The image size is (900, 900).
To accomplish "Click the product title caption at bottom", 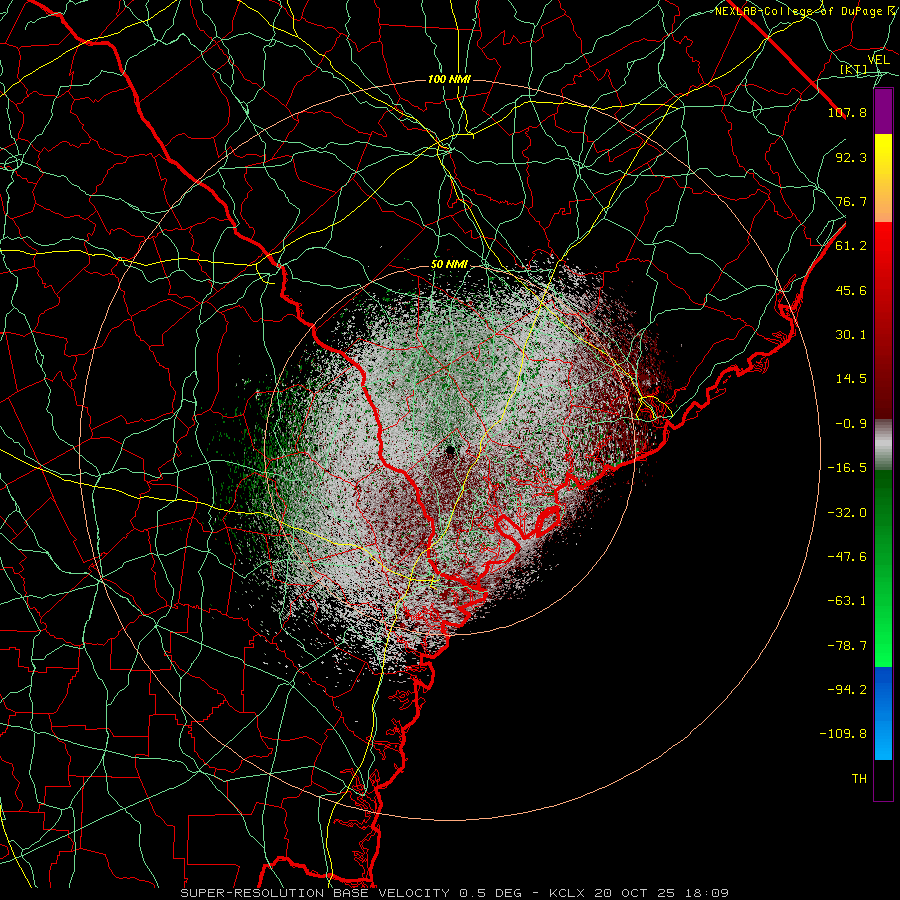I will 455,893.
